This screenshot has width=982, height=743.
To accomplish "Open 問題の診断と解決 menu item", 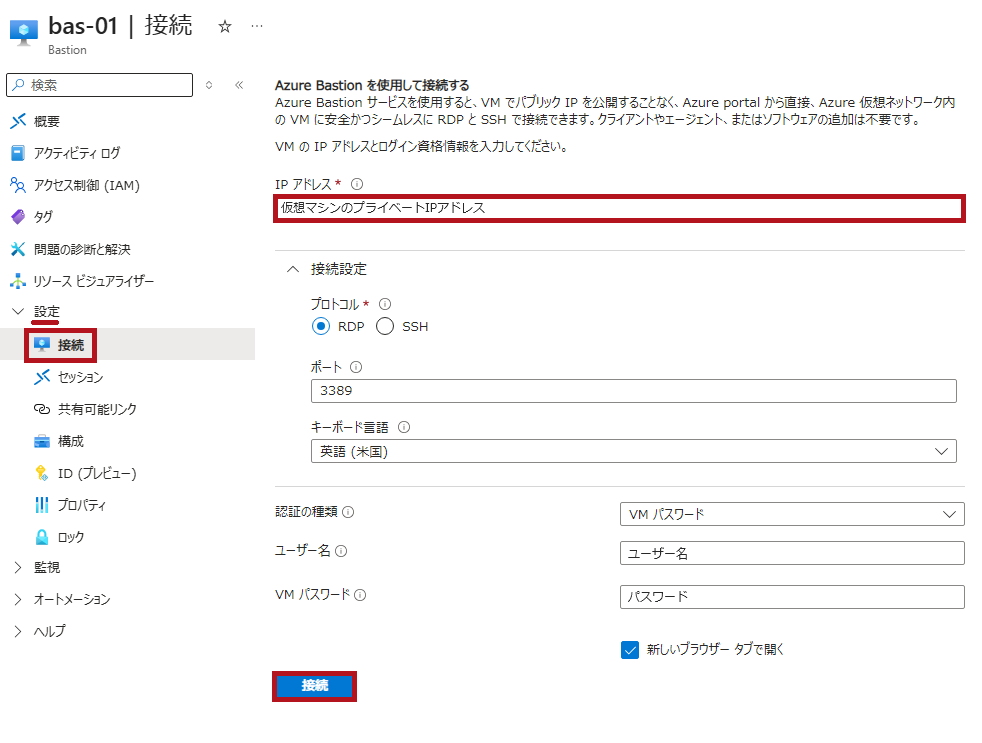I will 82,249.
